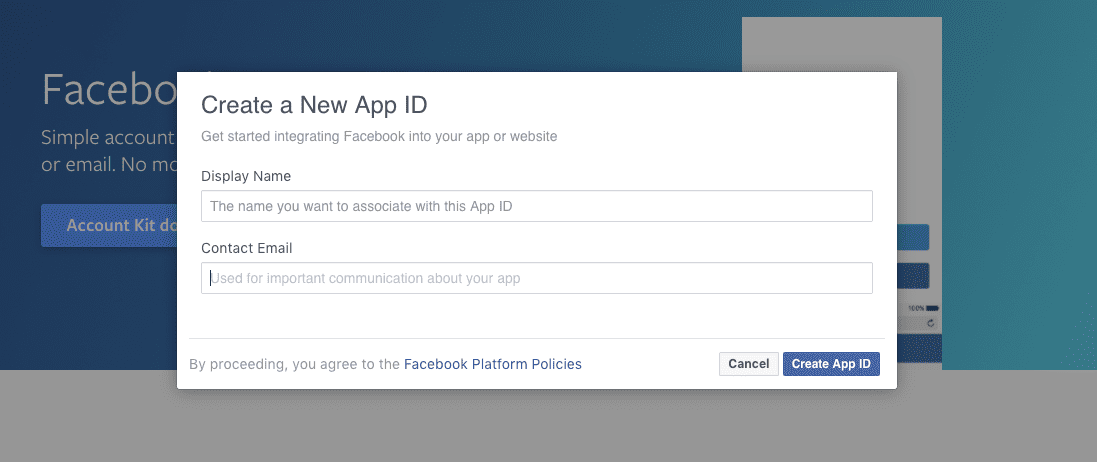Click the "By proceeding, you agree" text
The height and width of the screenshot is (462, 1097).
[295, 364]
